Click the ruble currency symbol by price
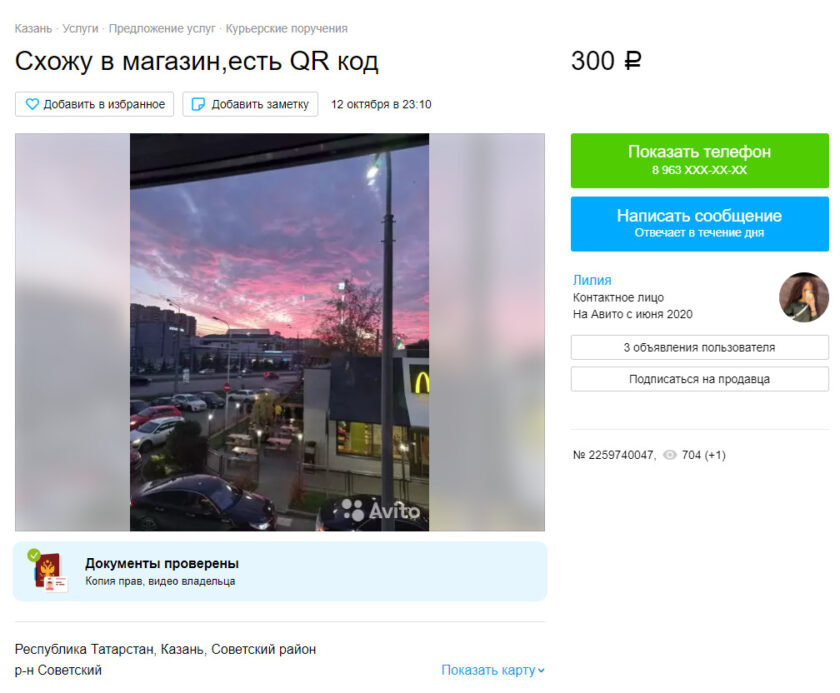Viewport: 840px width, 693px height. point(633,61)
